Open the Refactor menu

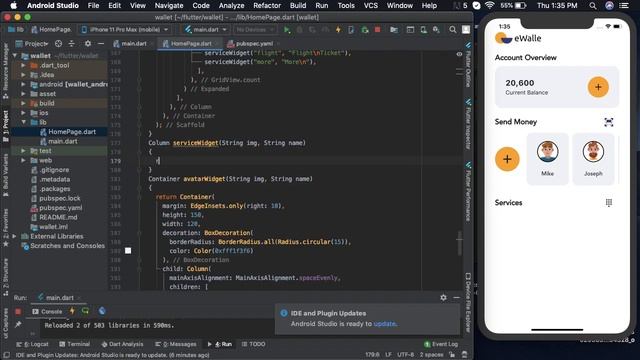pyautogui.click(x=267, y=6)
